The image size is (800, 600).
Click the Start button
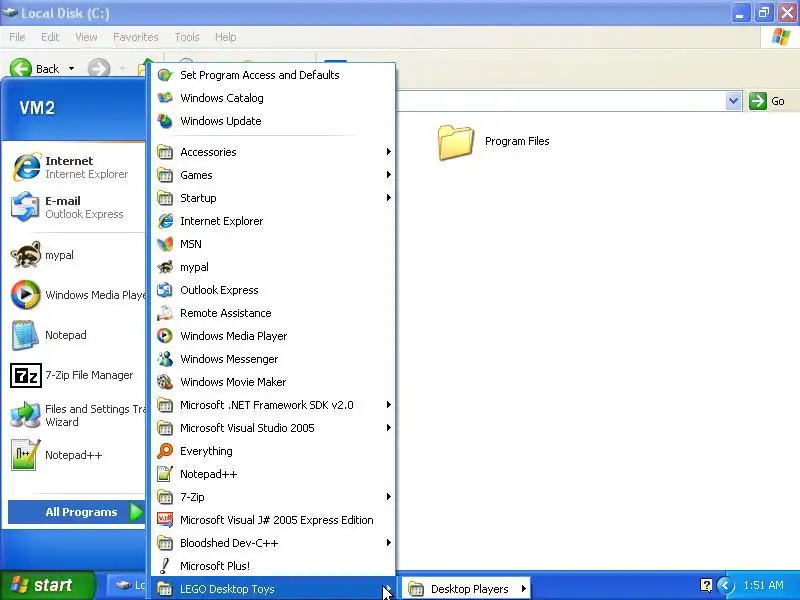tap(47, 585)
